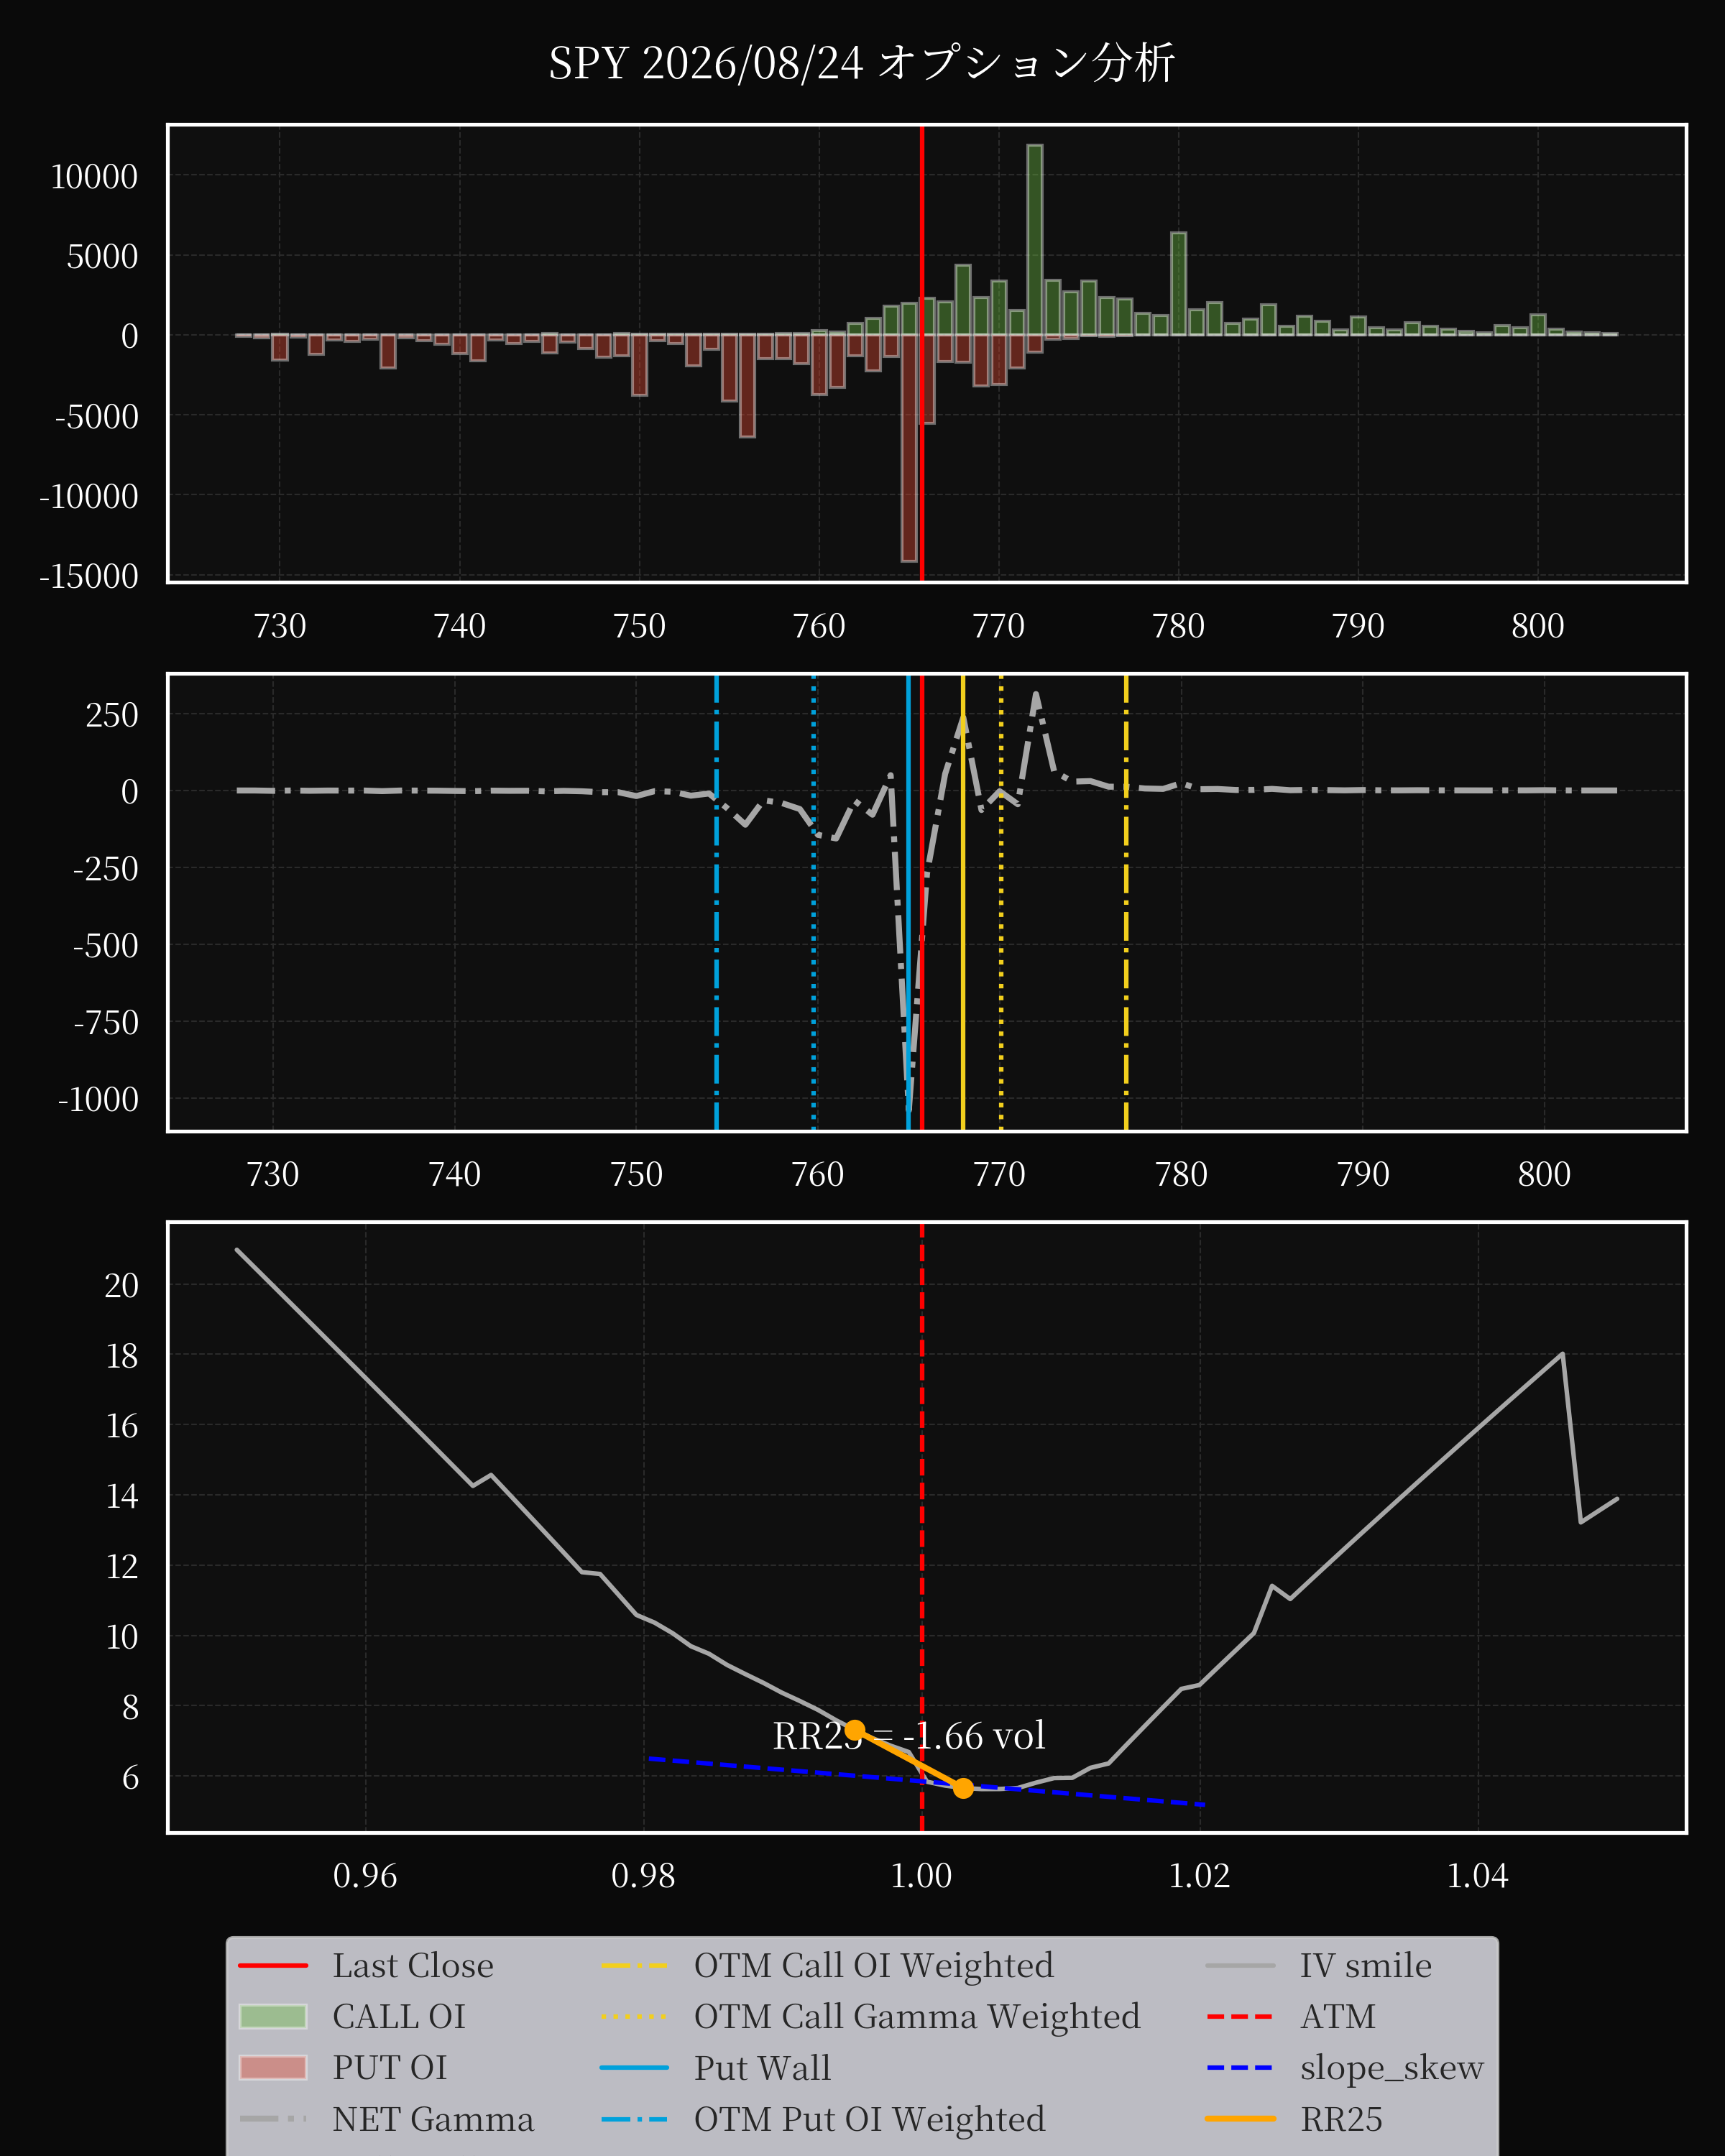Click the '-1000' y-axis label in gamma chart
Screen dimensions: 1725x2156
[98, 1100]
